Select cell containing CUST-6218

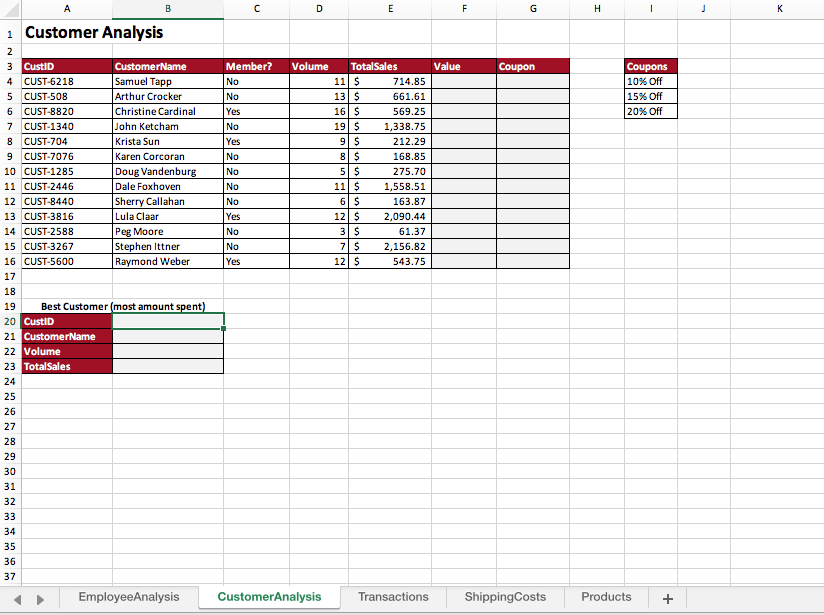point(67,81)
